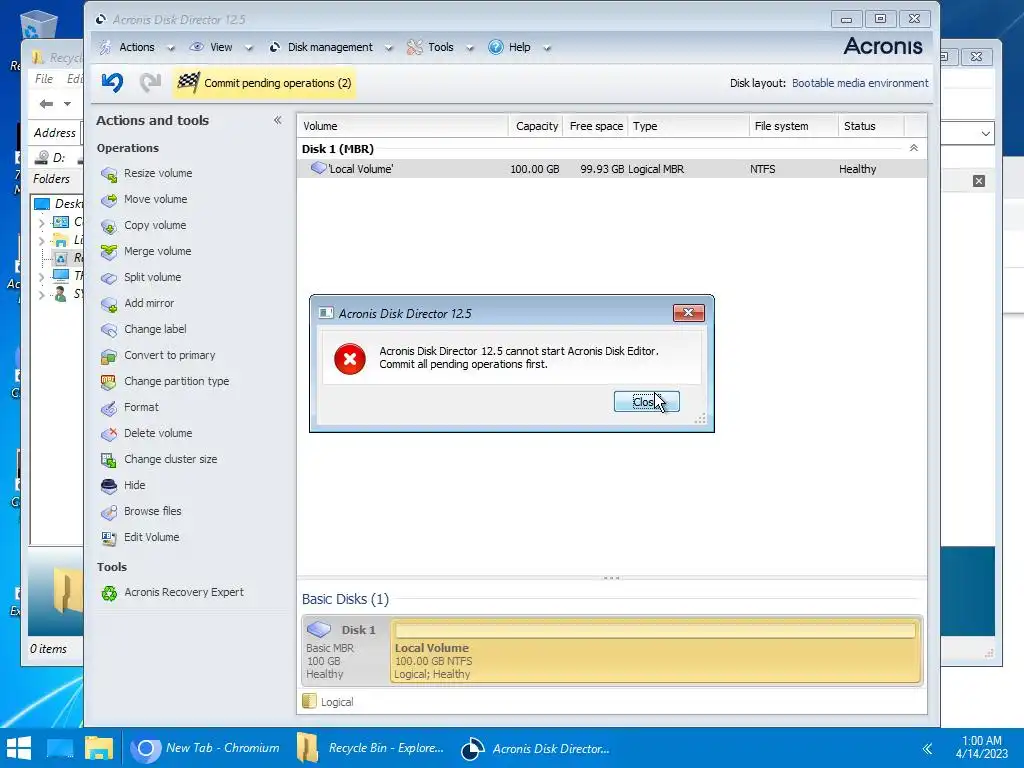Click Bootable media environment link

pos(859,83)
